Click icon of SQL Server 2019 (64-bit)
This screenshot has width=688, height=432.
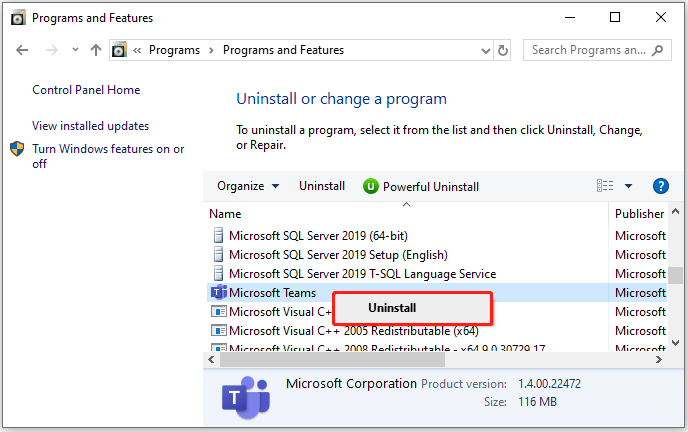[x=218, y=236]
